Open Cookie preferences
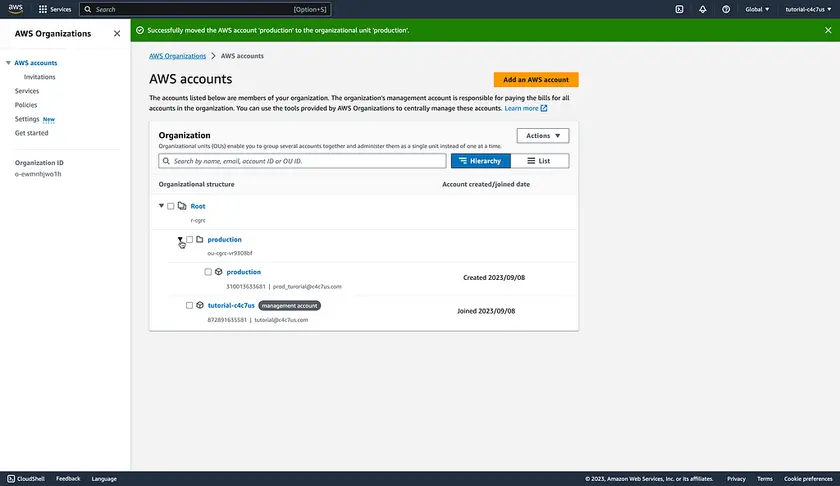This screenshot has width=840, height=486. 808,478
